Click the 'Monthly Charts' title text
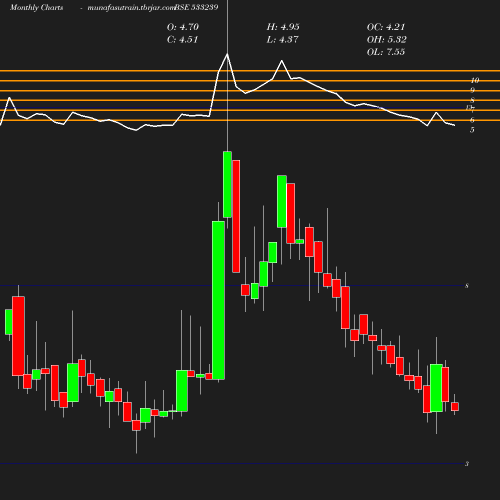The height and width of the screenshot is (500, 500). [x=36, y=7]
